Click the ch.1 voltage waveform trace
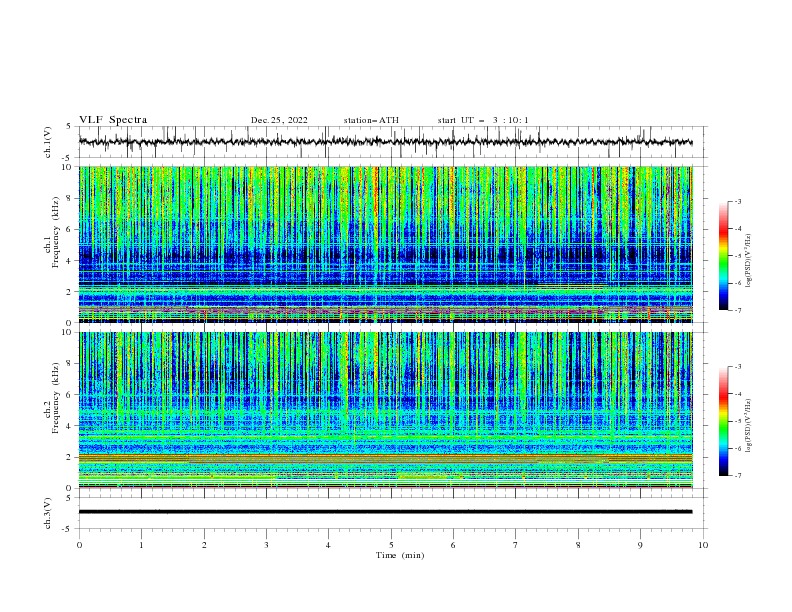Screen dimensions: 792x612 click(x=385, y=142)
